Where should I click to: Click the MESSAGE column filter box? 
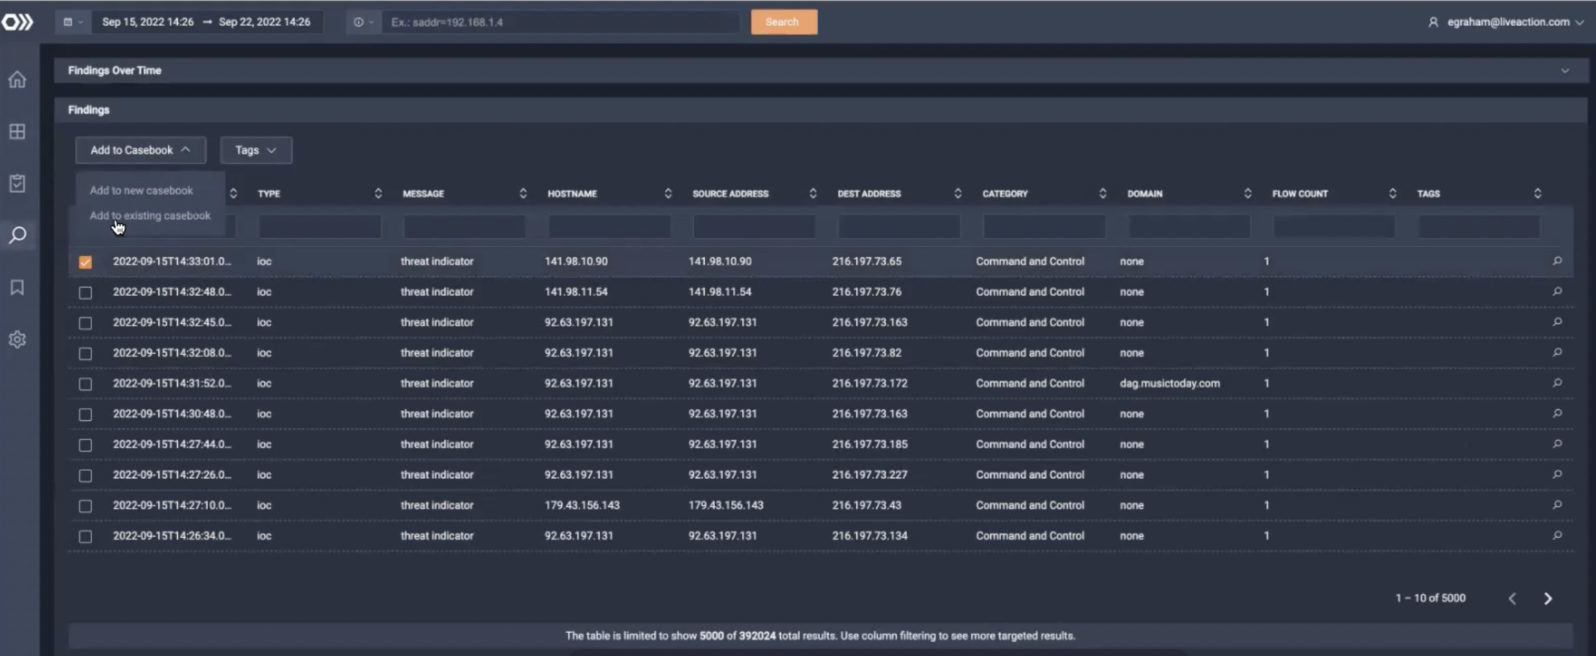(465, 227)
